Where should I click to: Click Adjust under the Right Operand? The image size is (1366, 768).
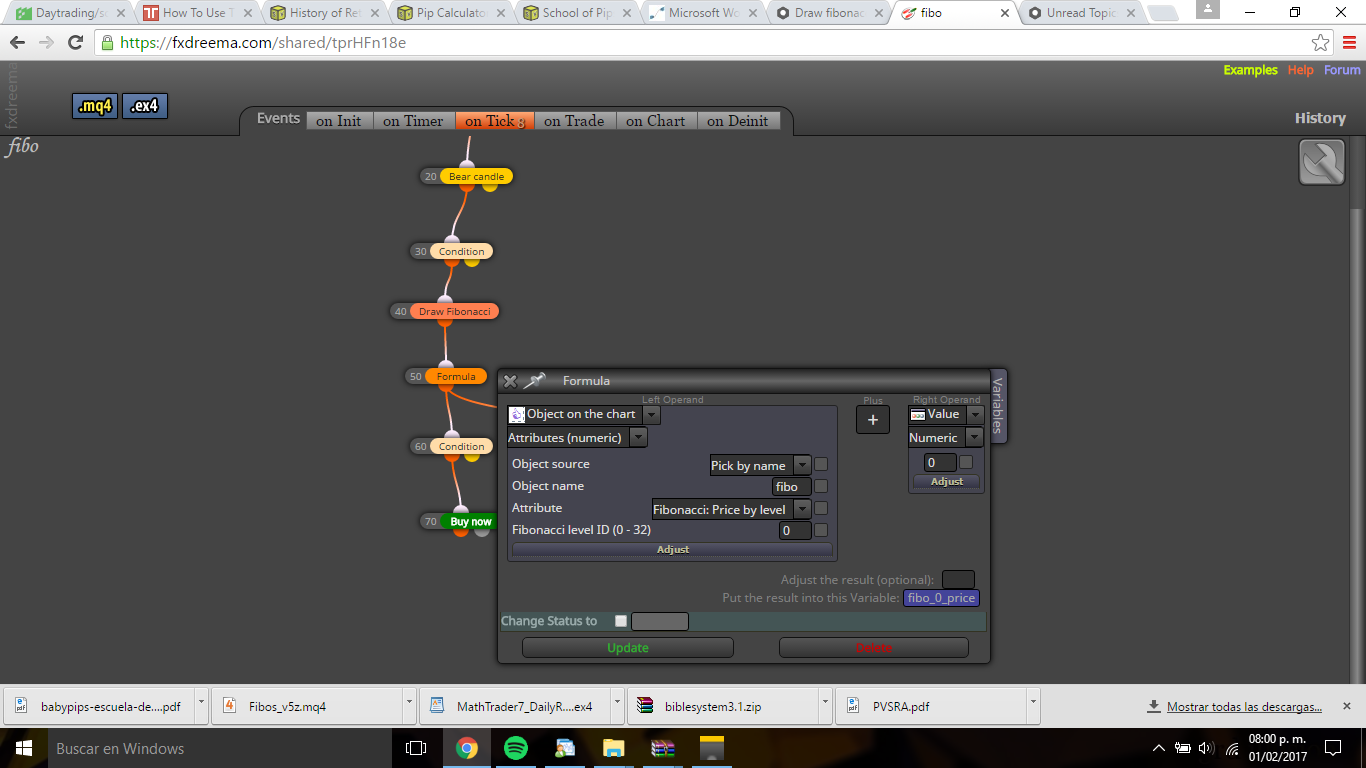coord(947,482)
